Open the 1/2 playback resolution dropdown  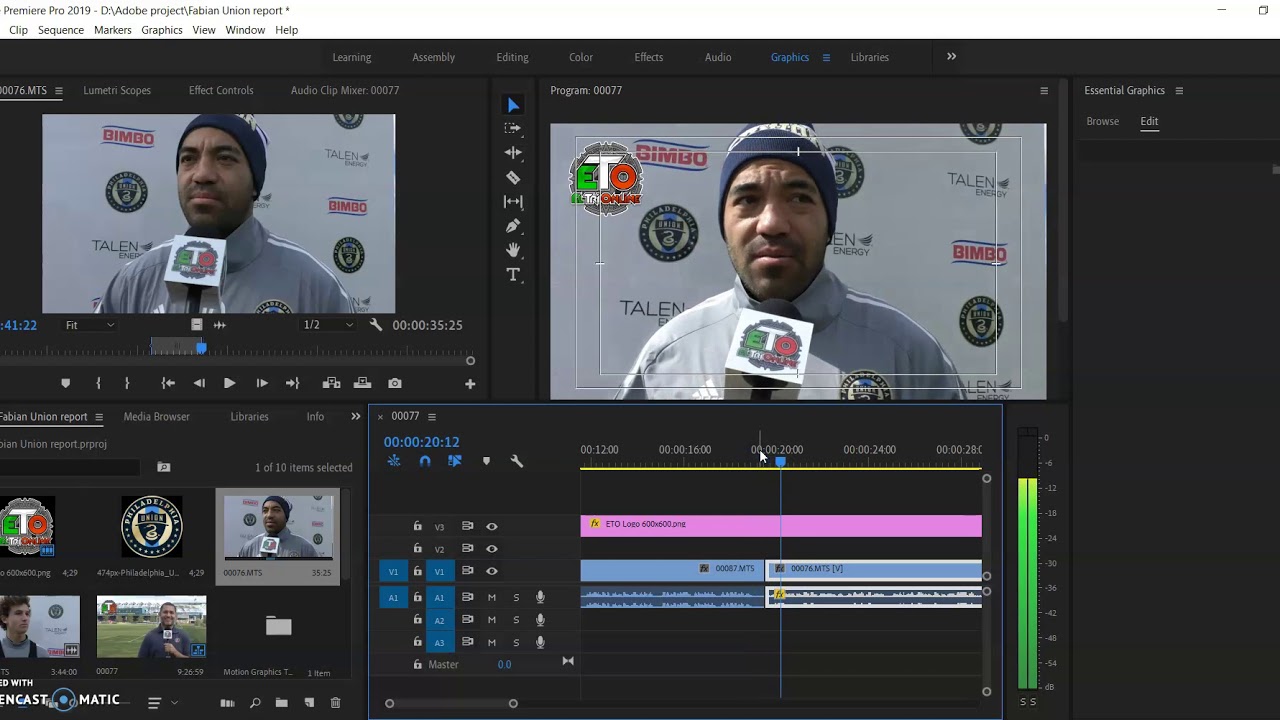(328, 325)
